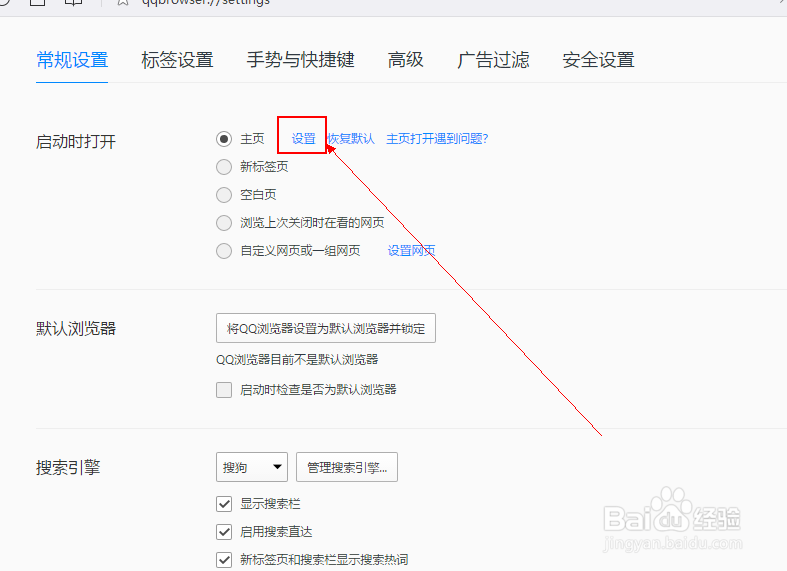Click the 恢复默认 link

pyautogui.click(x=351, y=139)
